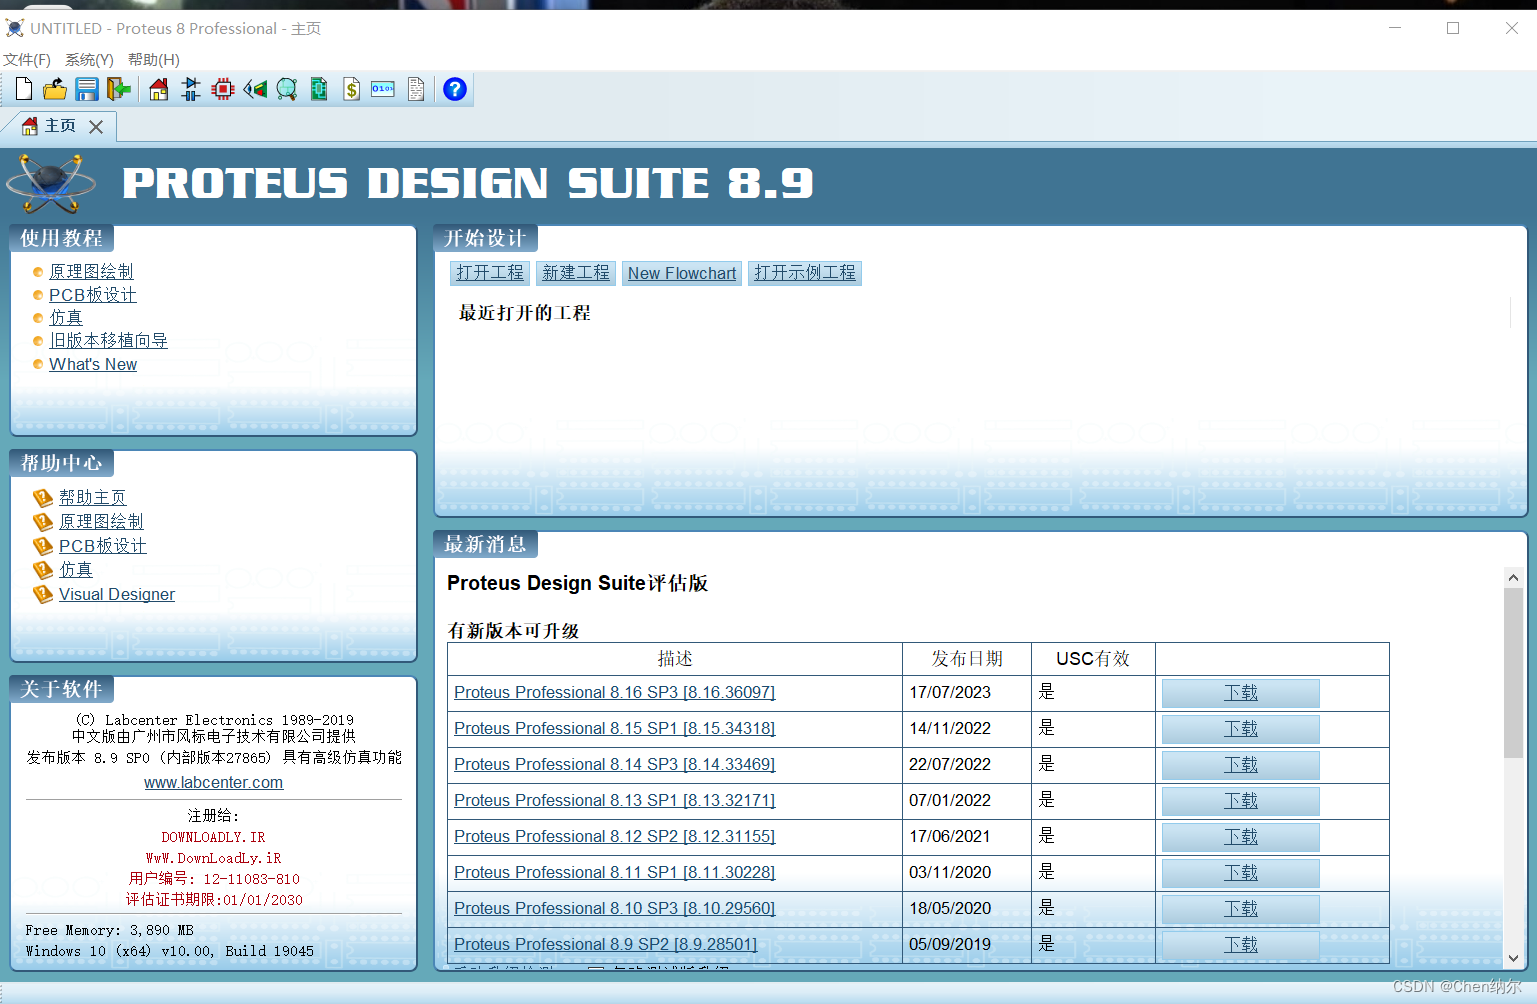Open the PCB板设计 tutorial link
Viewport: 1537px width, 1004px height.
point(93,295)
